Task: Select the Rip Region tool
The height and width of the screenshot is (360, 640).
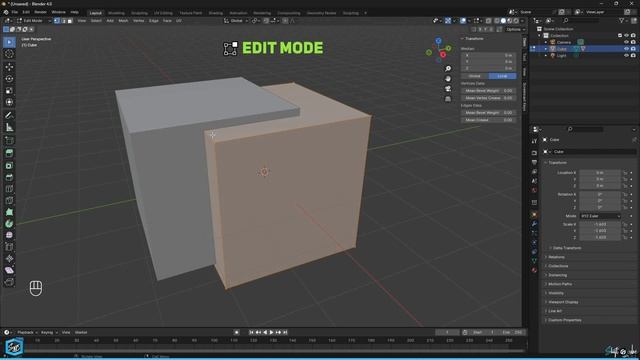Action: pos(9,282)
